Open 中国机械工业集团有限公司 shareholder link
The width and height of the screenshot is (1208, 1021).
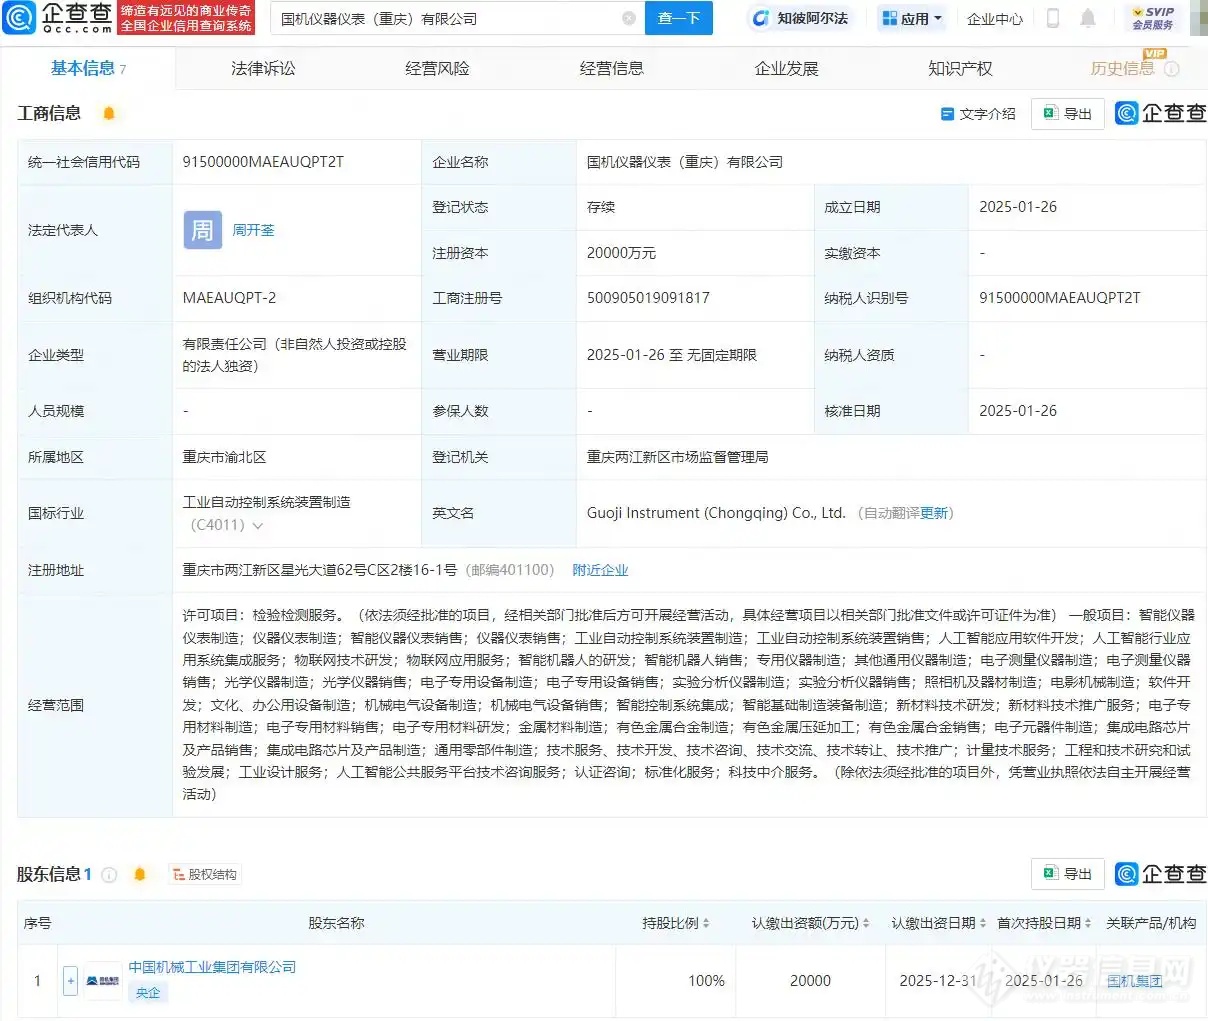[x=212, y=967]
